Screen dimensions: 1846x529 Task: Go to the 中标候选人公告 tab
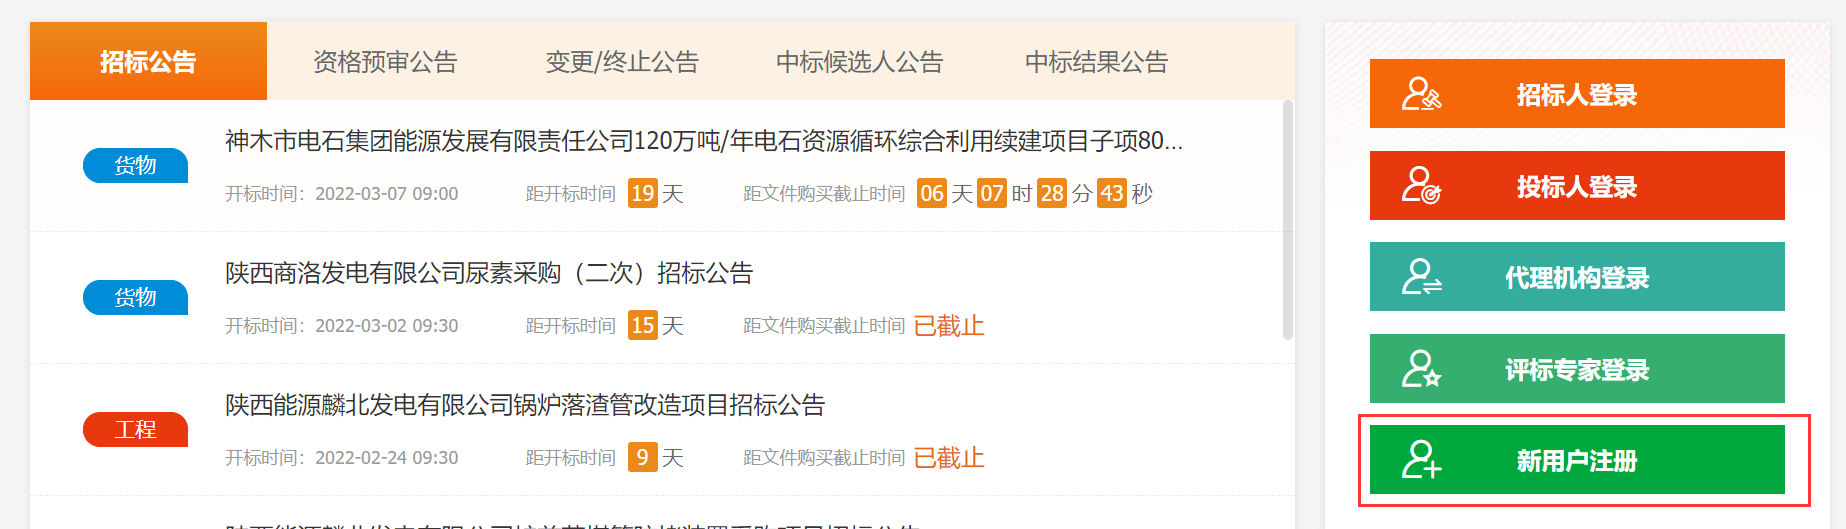(x=859, y=62)
